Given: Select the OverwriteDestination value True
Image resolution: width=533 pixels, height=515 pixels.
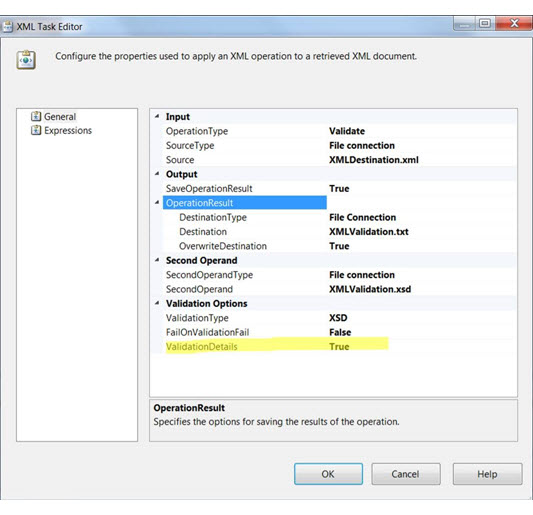Looking at the screenshot, I should [x=339, y=246].
